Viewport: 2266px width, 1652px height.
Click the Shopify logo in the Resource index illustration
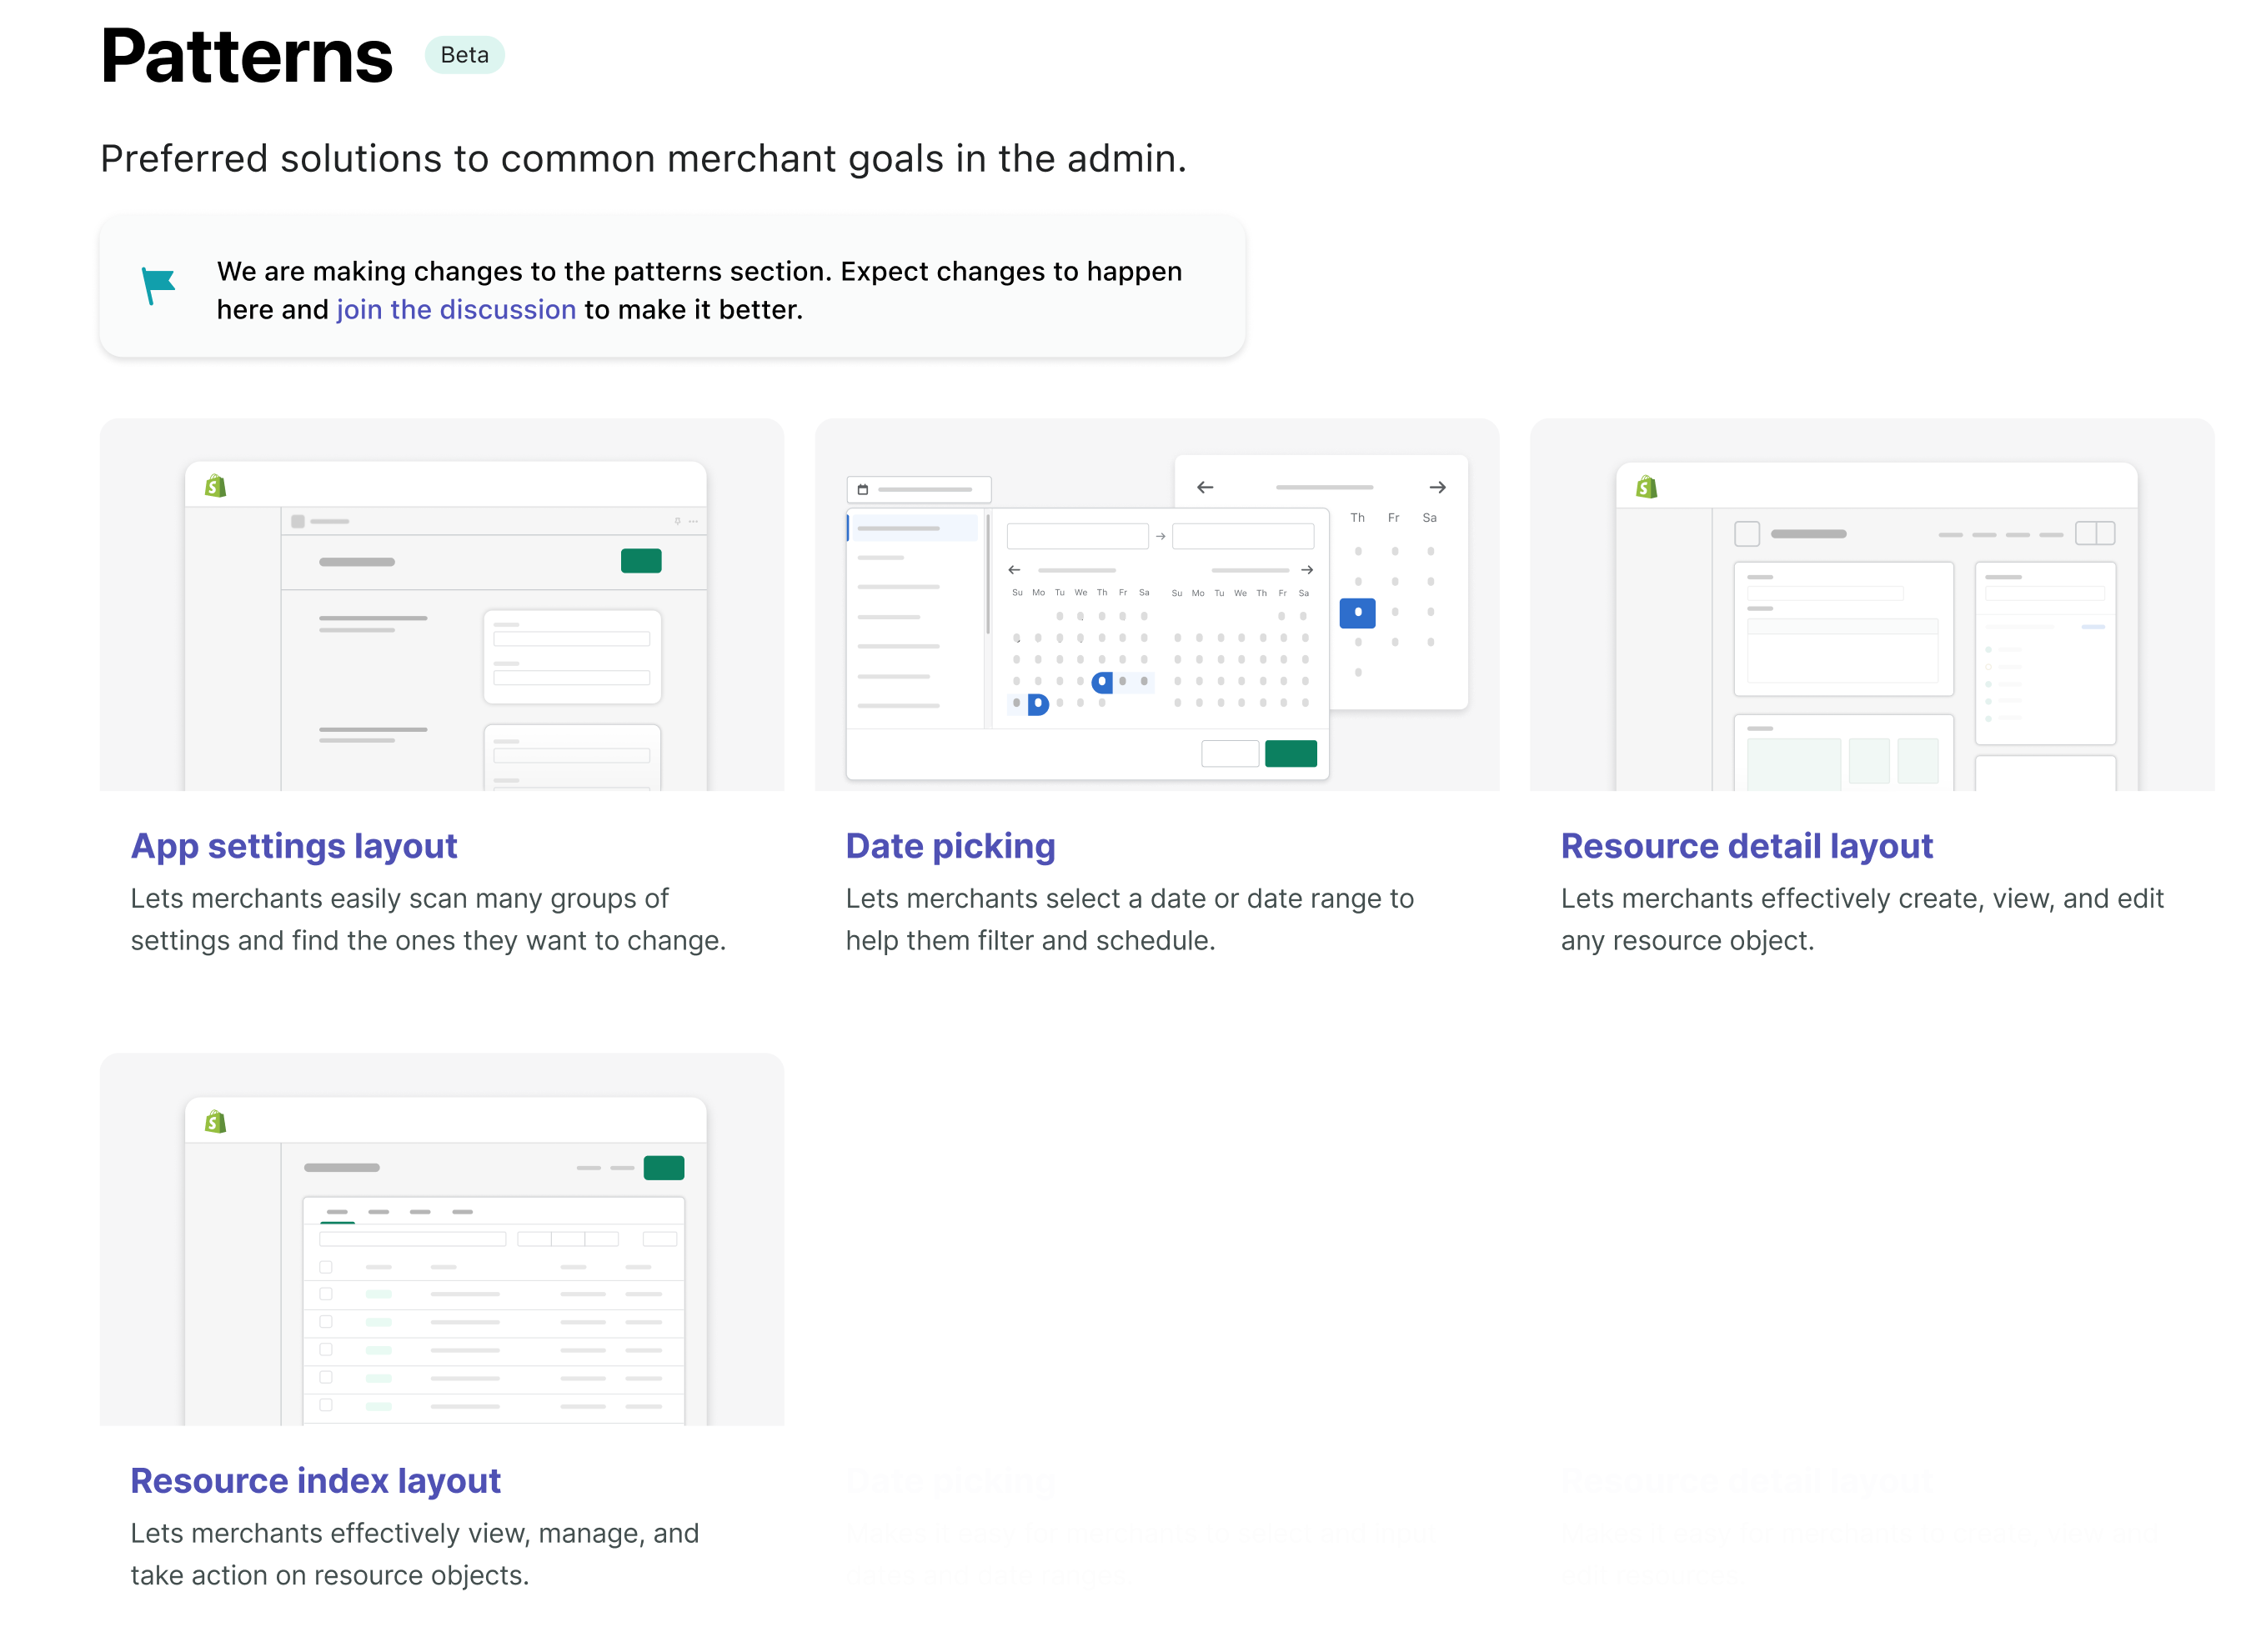click(x=216, y=1122)
